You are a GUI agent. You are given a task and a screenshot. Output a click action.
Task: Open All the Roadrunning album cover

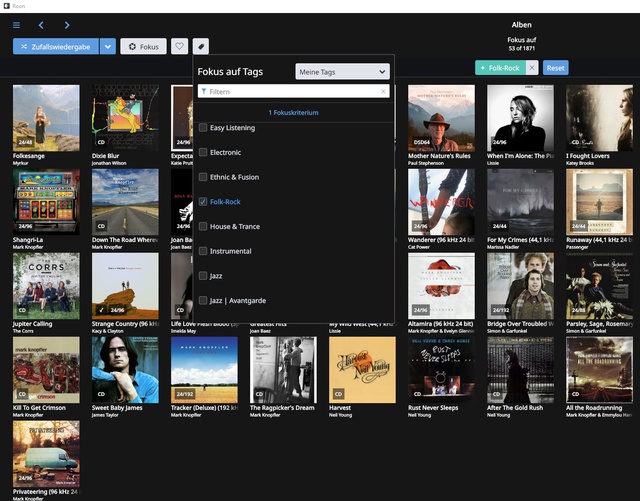pos(600,370)
